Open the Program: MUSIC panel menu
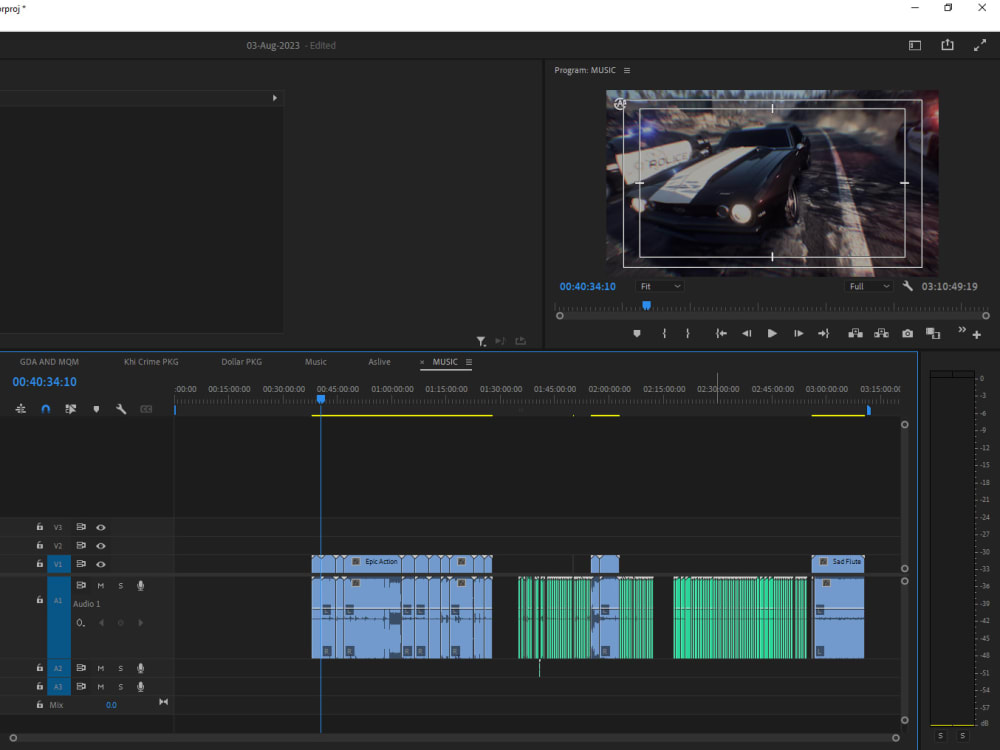Image resolution: width=1000 pixels, height=750 pixels. coord(627,70)
